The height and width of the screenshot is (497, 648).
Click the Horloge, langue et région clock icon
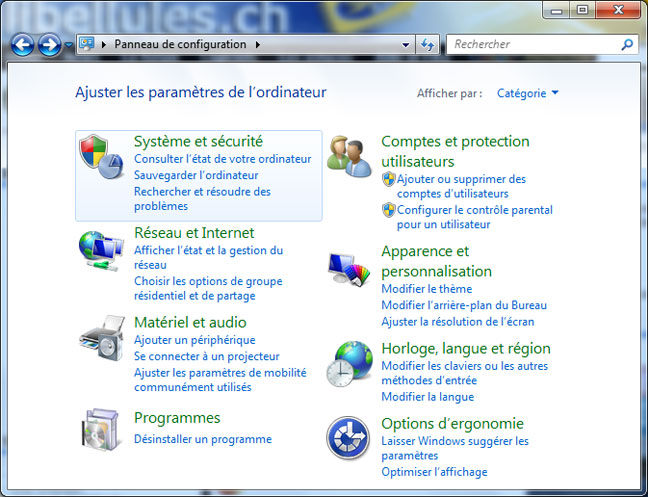(x=350, y=364)
